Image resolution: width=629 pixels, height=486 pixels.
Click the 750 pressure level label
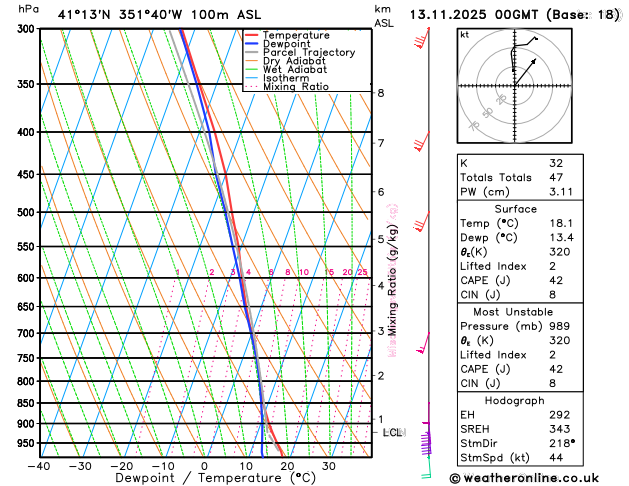tap(28, 358)
